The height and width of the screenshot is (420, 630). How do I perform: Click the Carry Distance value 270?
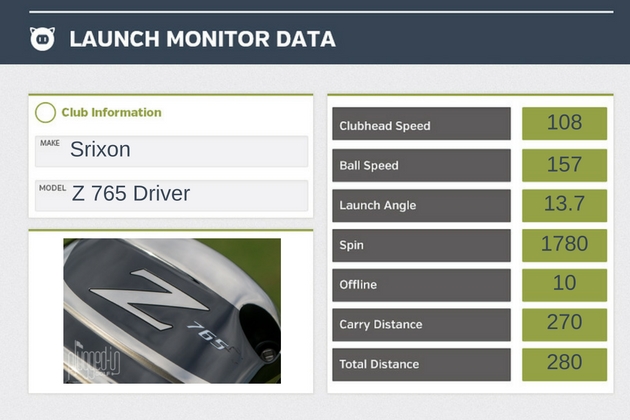point(565,325)
